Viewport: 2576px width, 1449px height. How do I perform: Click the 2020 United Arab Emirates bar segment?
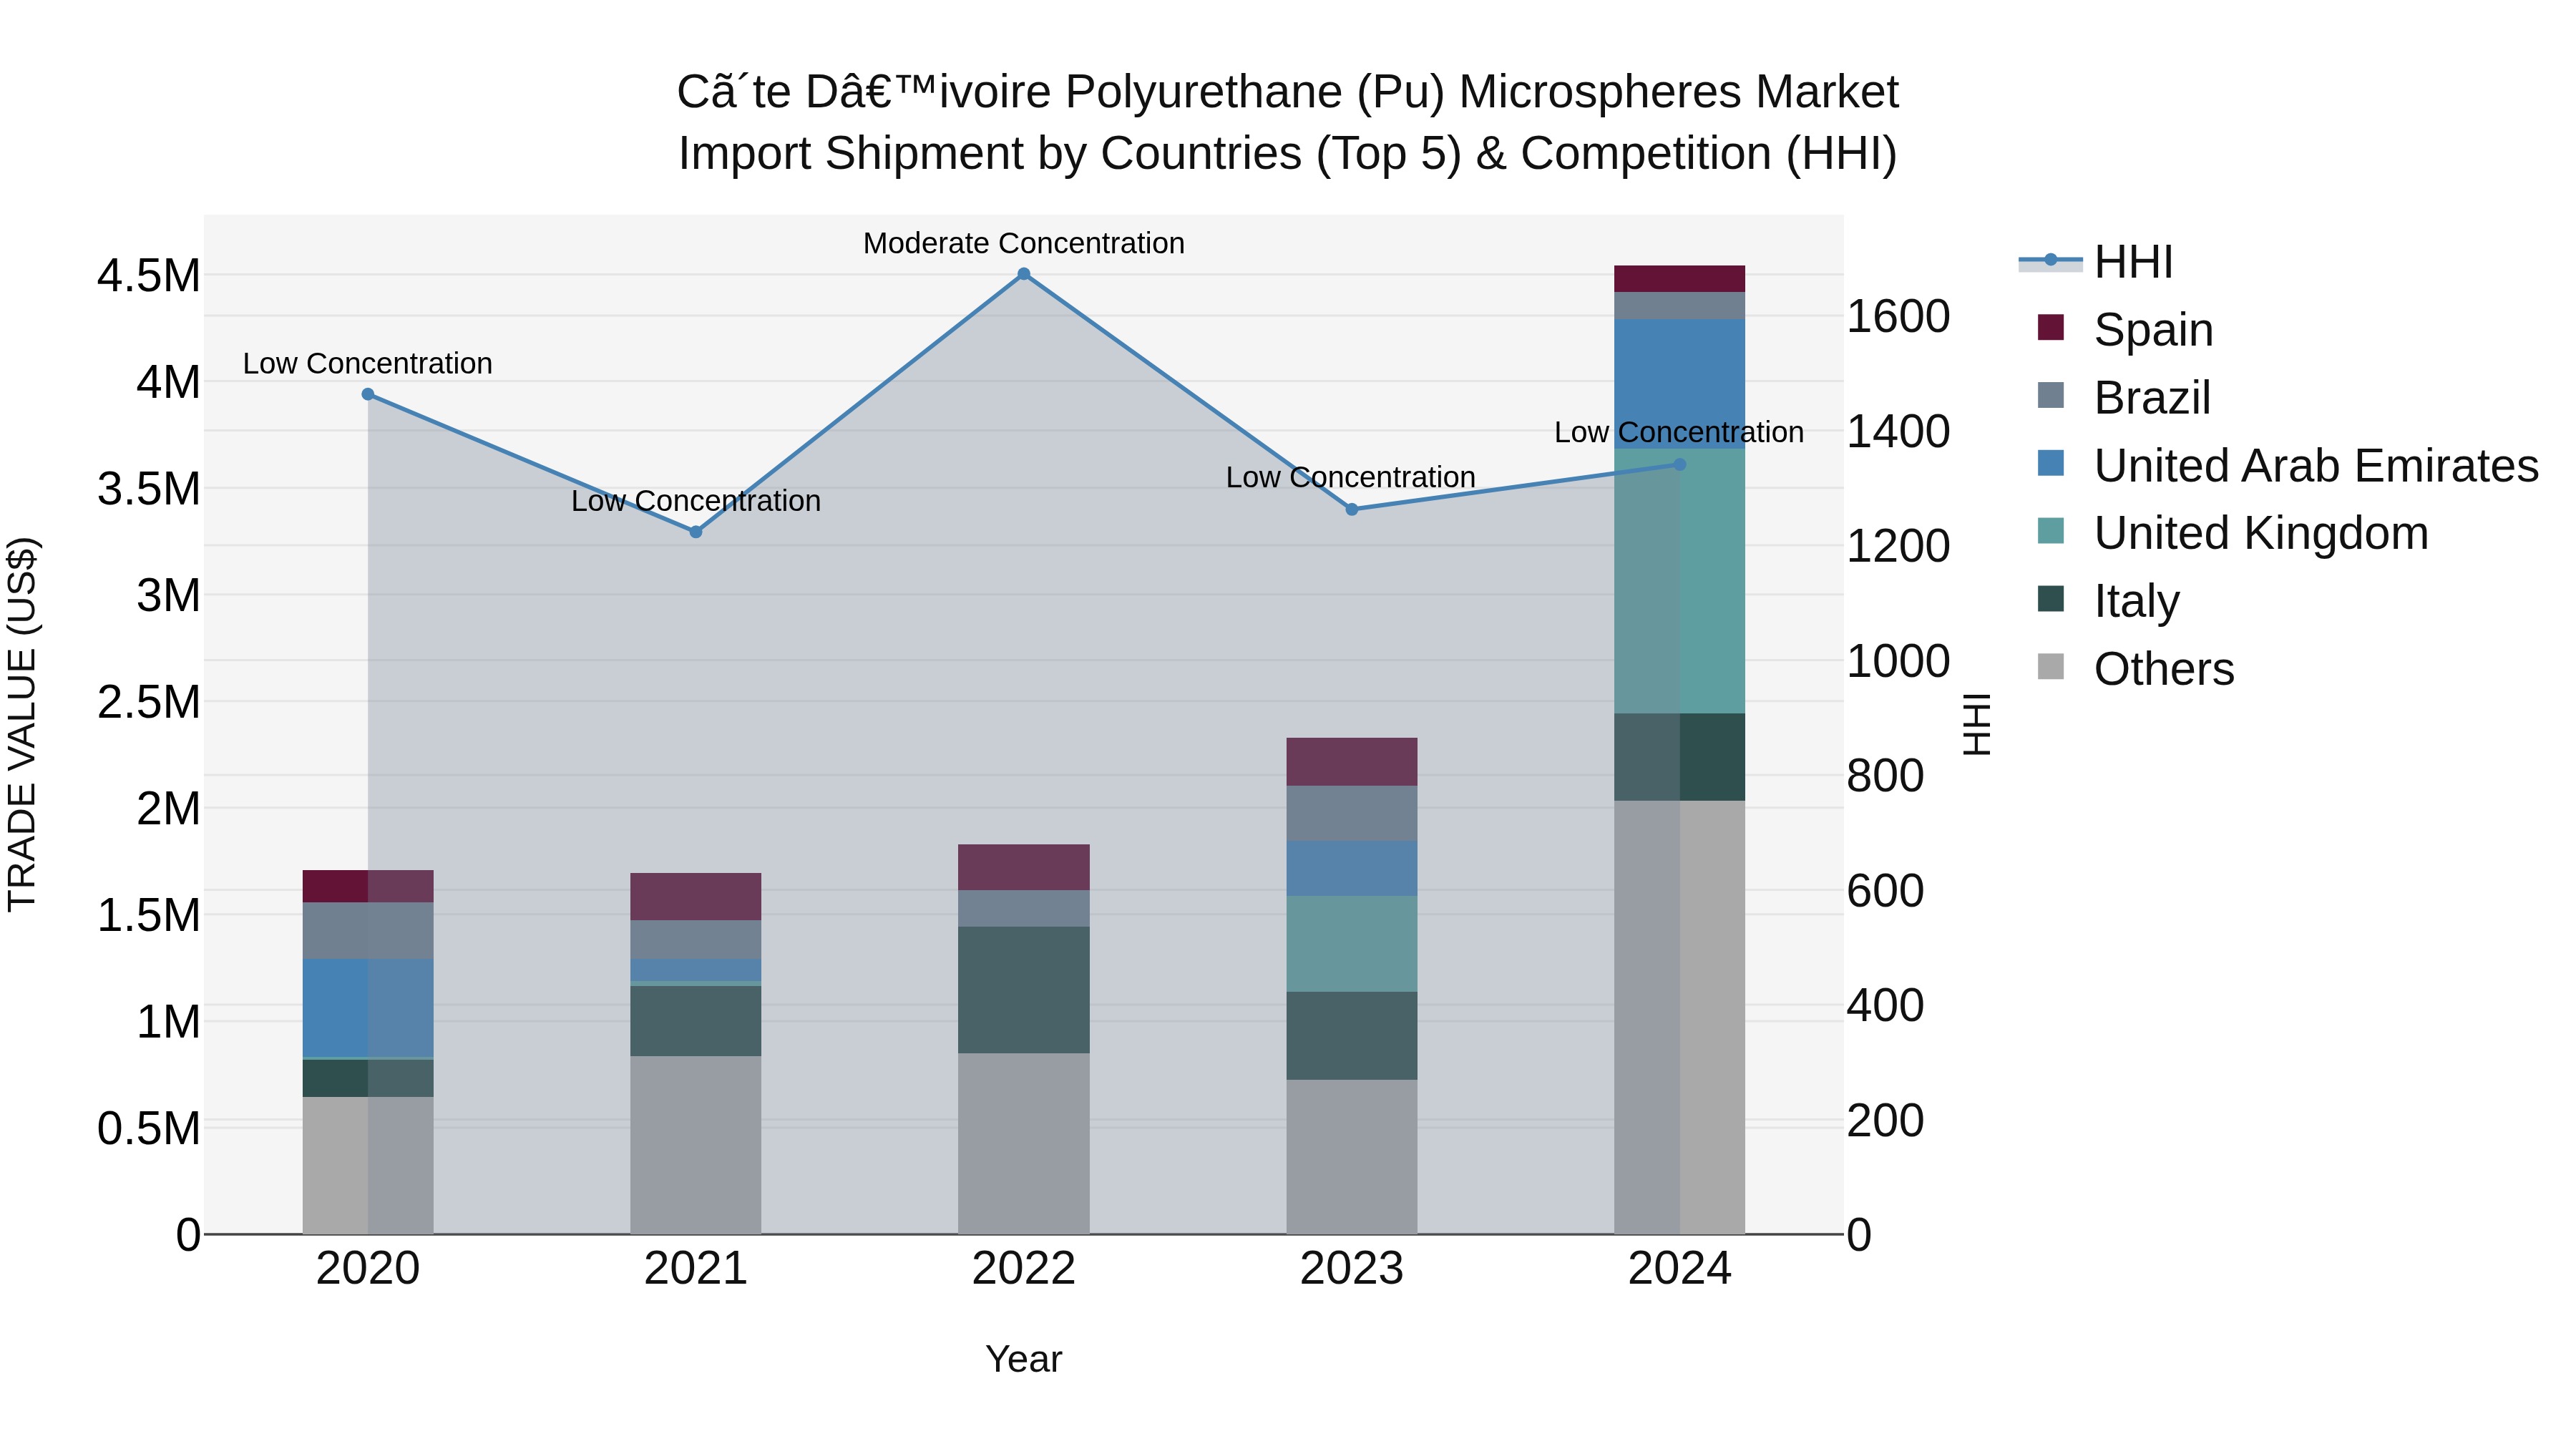pyautogui.click(x=368, y=1008)
